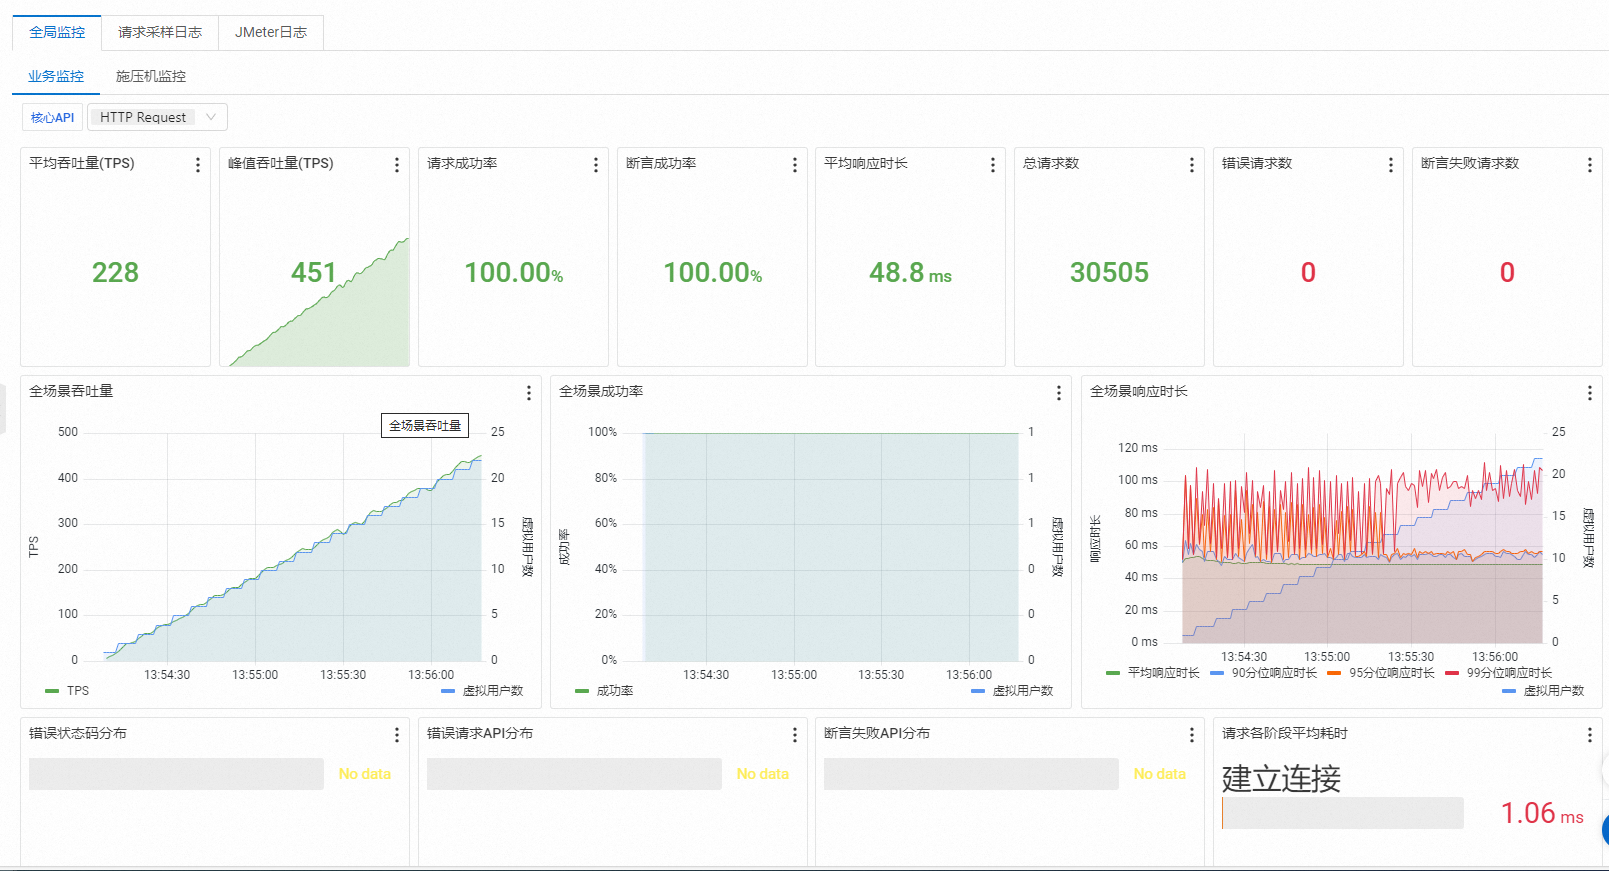This screenshot has width=1609, height=871.
Task: Switch to the 全局监控 tab
Action: 57,32
